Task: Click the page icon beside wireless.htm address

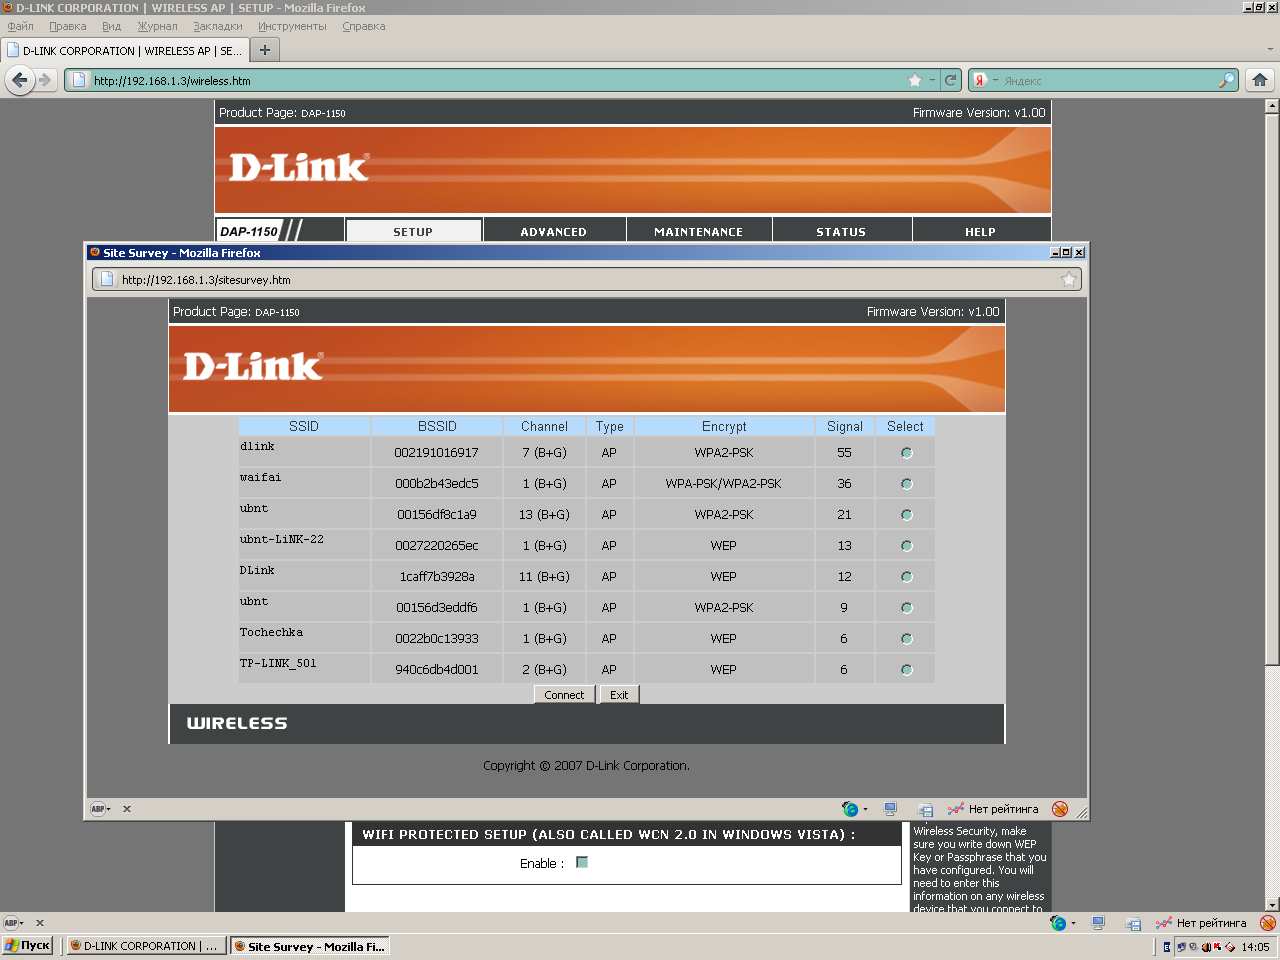Action: 79,80
